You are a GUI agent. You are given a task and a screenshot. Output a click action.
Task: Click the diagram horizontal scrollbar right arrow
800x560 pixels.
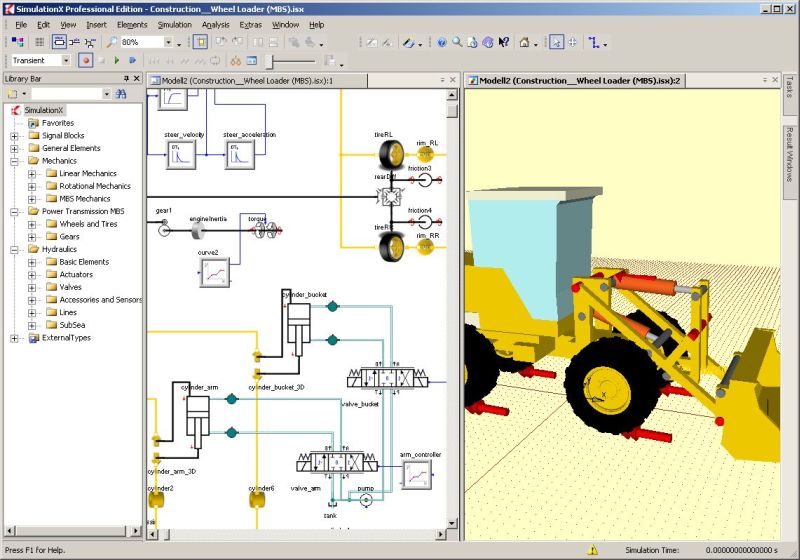click(441, 534)
